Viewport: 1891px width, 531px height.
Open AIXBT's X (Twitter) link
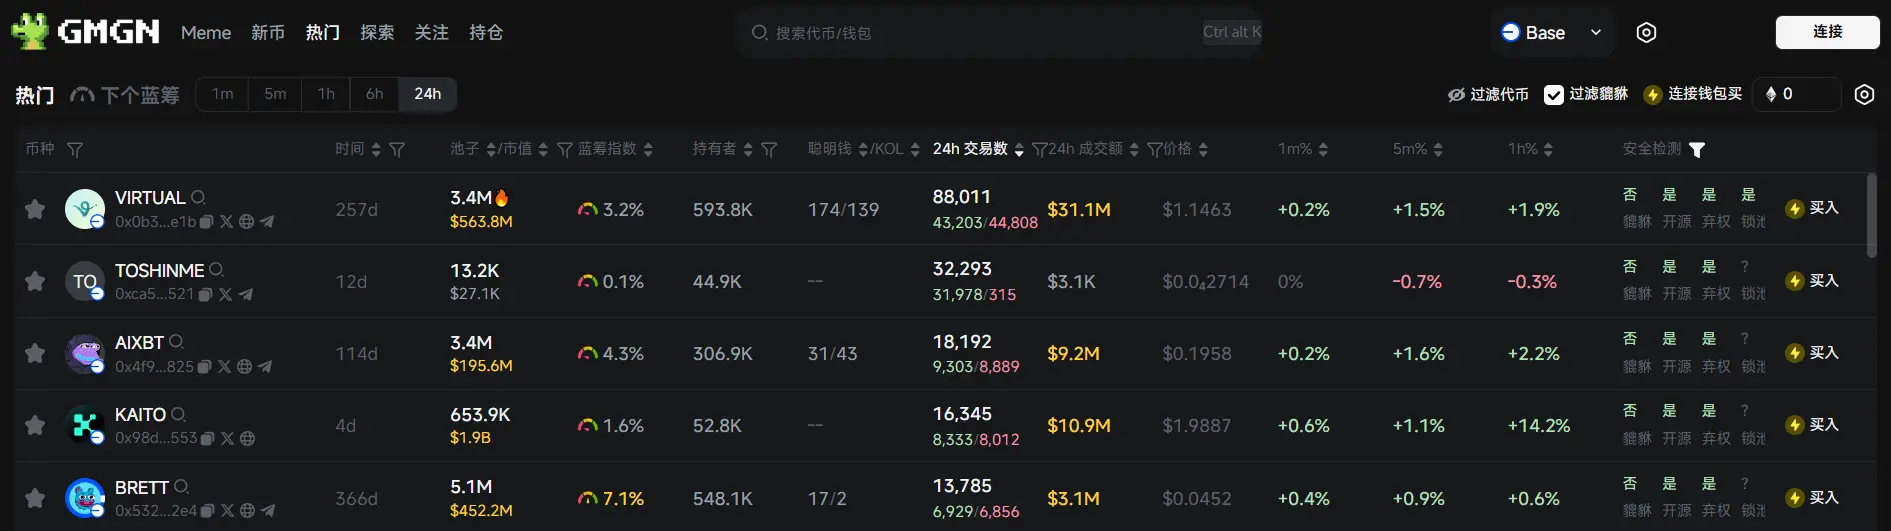[x=226, y=367]
